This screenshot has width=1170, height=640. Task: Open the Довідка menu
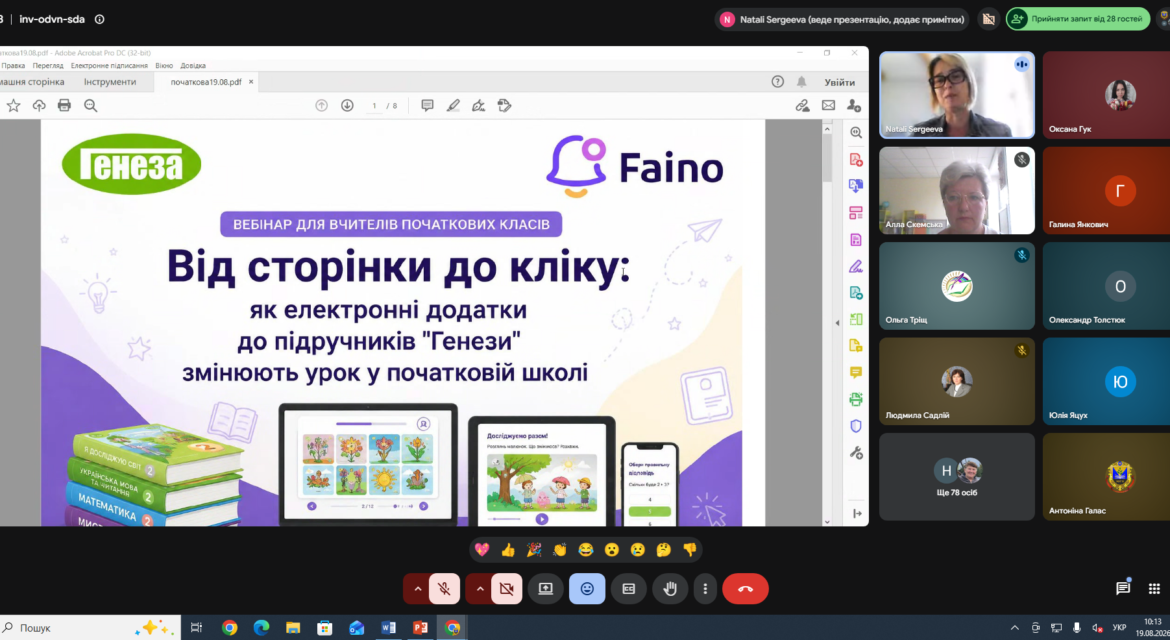(x=193, y=66)
